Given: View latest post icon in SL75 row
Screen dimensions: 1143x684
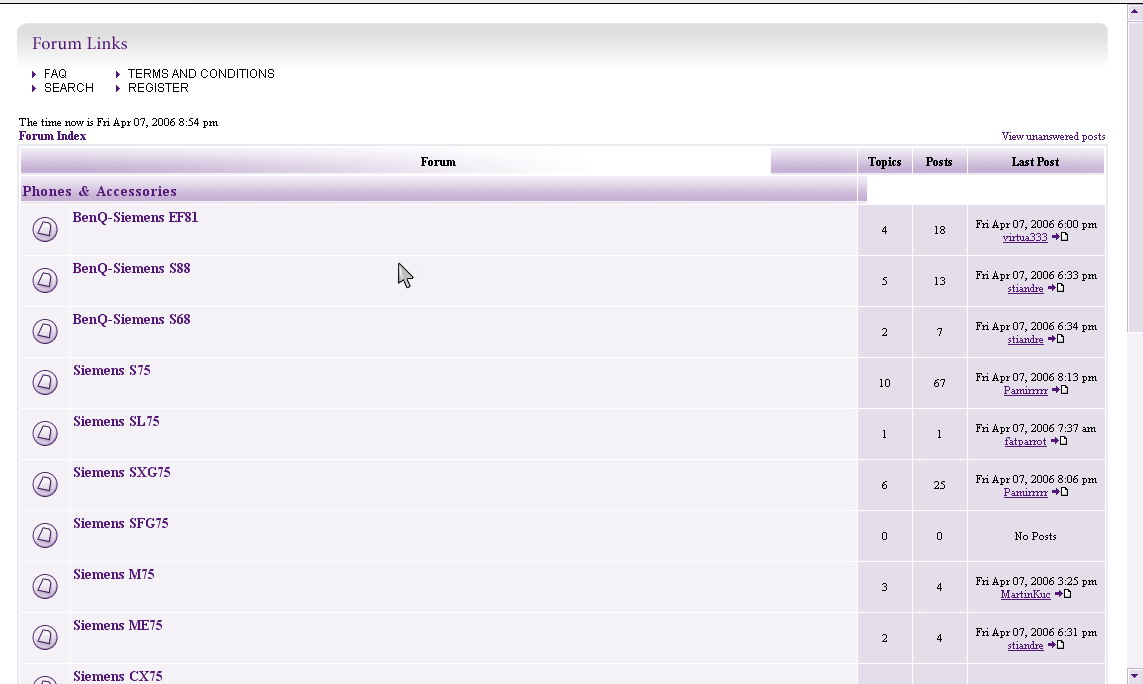Looking at the screenshot, I should (1059, 441).
